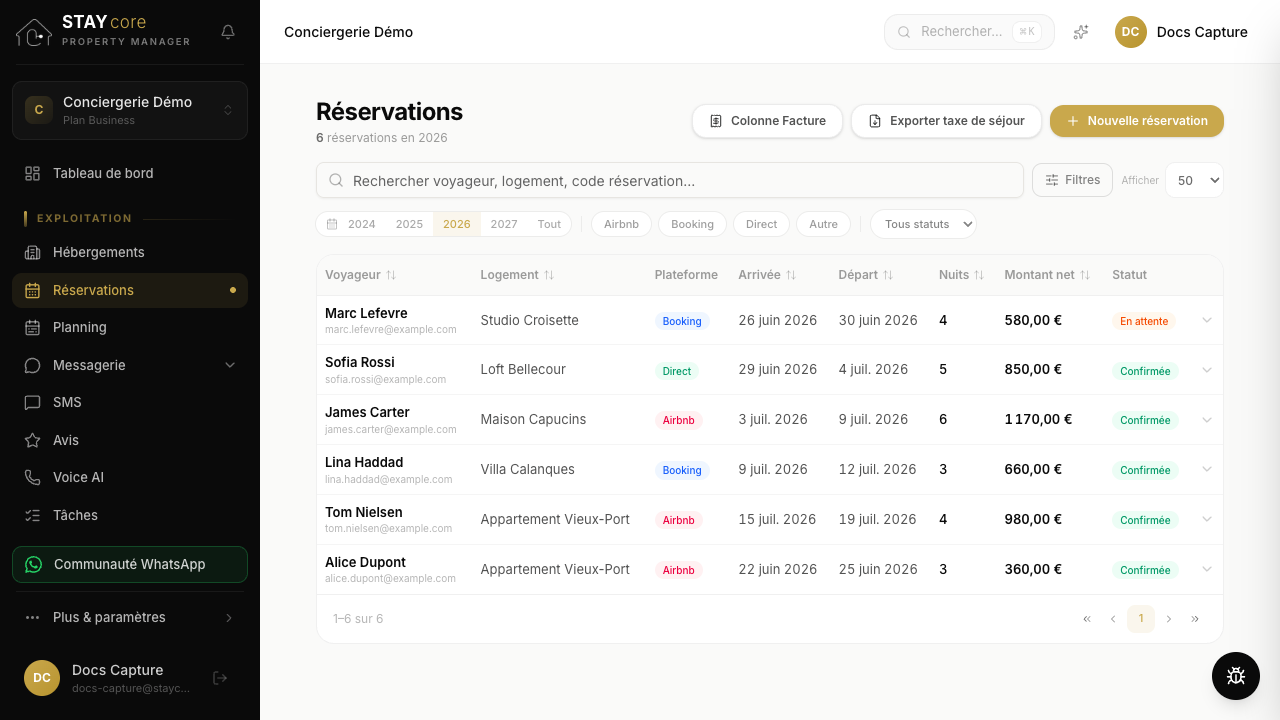Click the reservation search input field
The width and height of the screenshot is (1280, 720).
tap(670, 180)
